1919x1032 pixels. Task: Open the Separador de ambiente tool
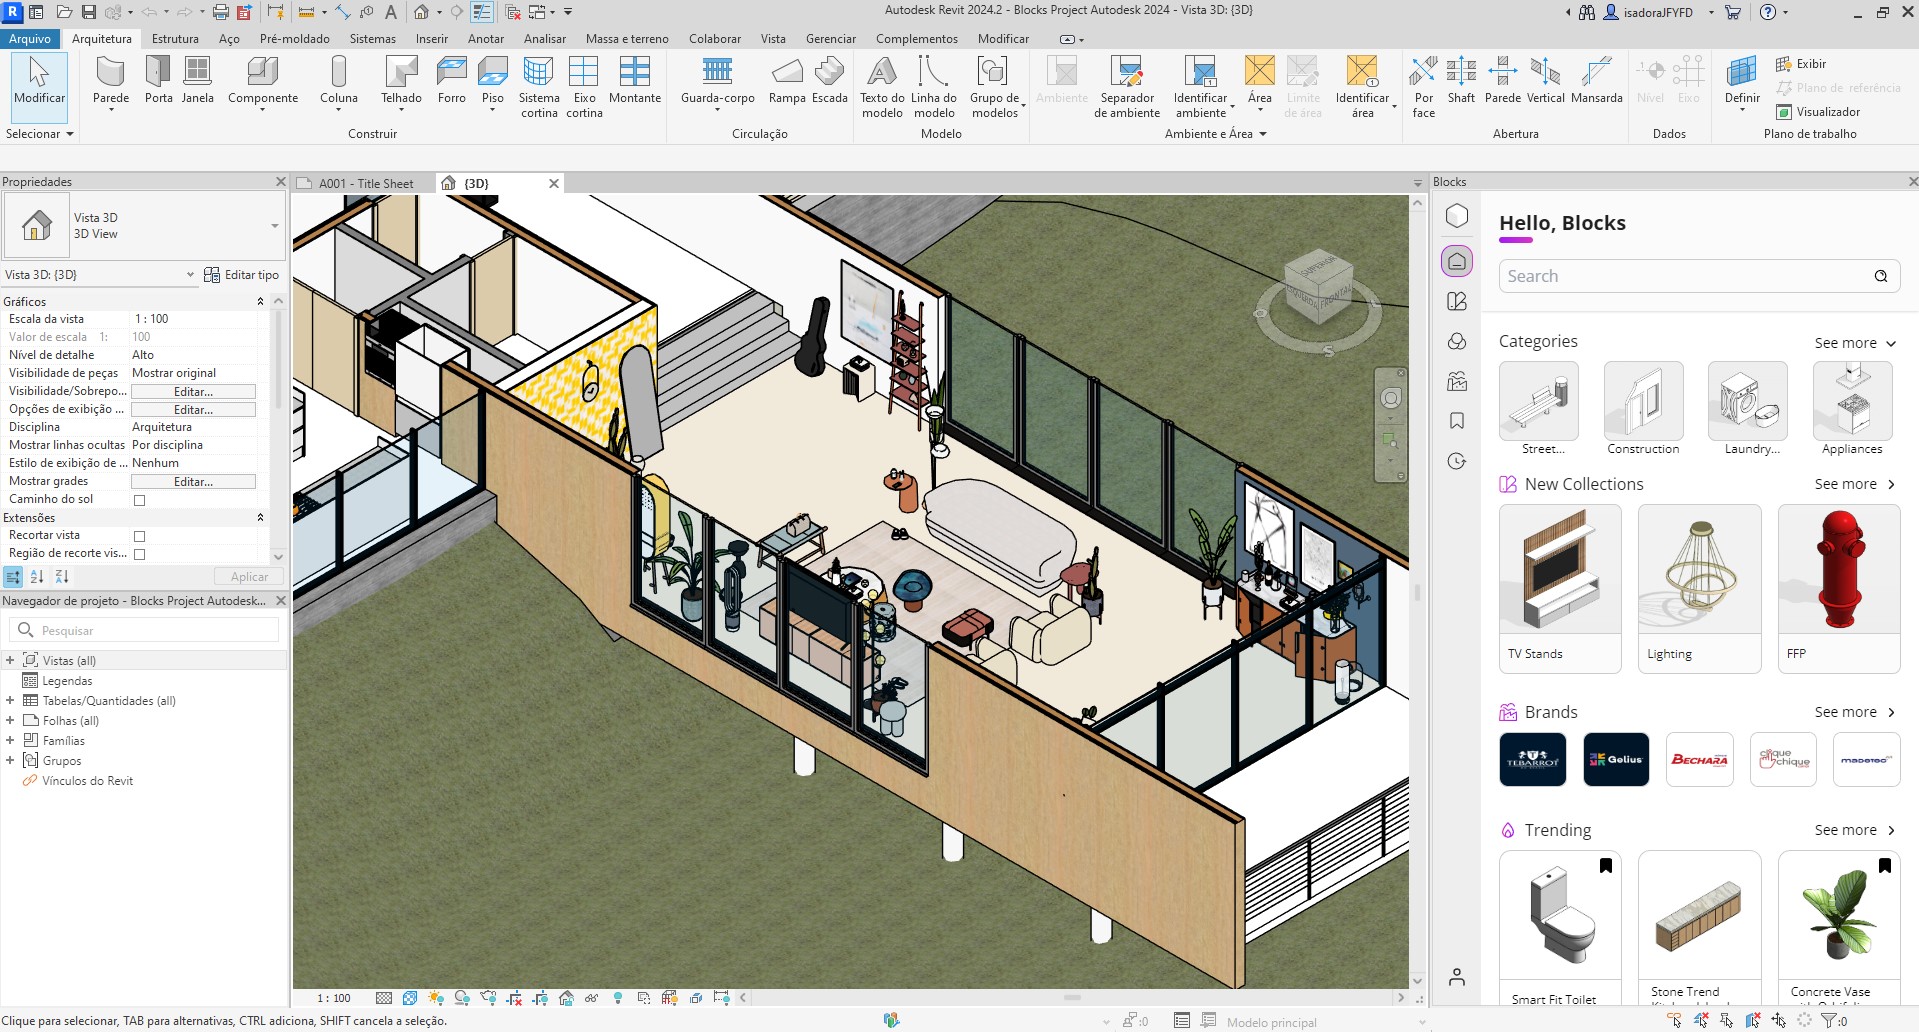[1127, 87]
